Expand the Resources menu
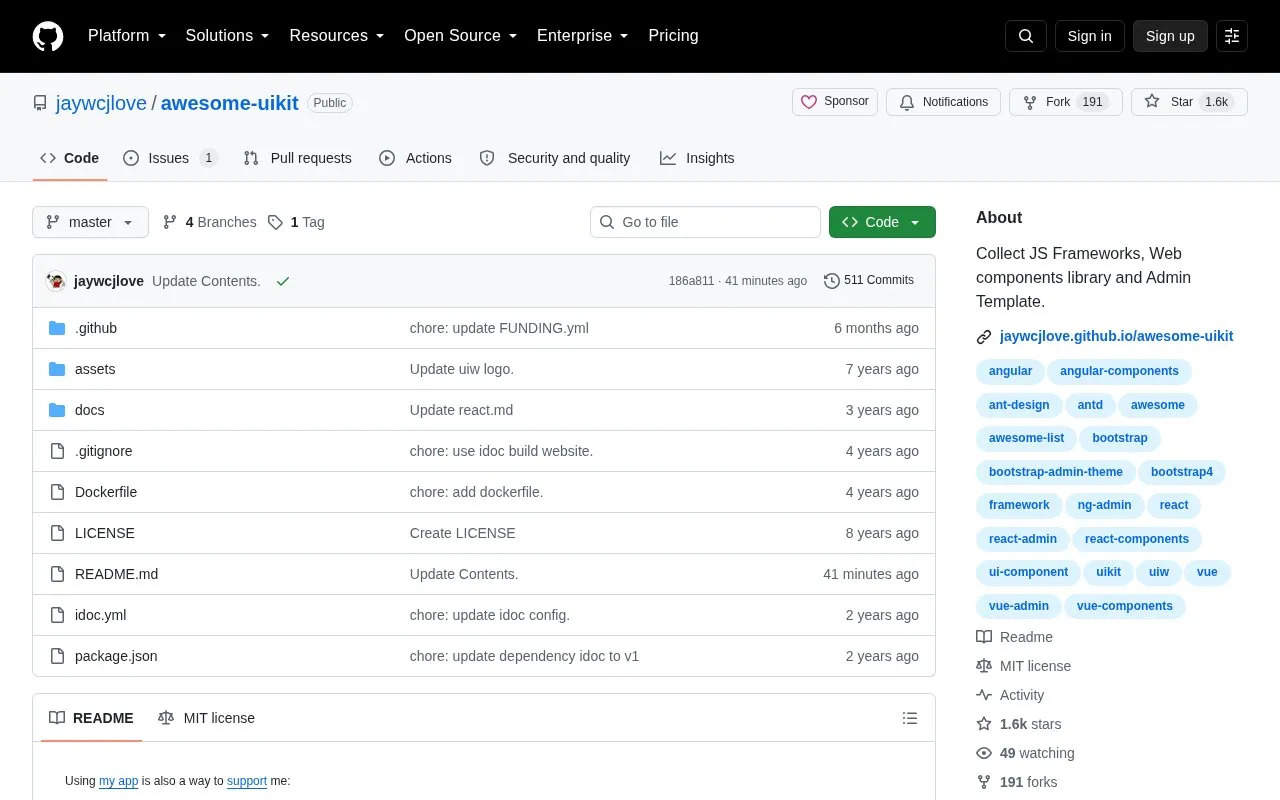Image resolution: width=1280 pixels, height=800 pixels. [x=337, y=36]
